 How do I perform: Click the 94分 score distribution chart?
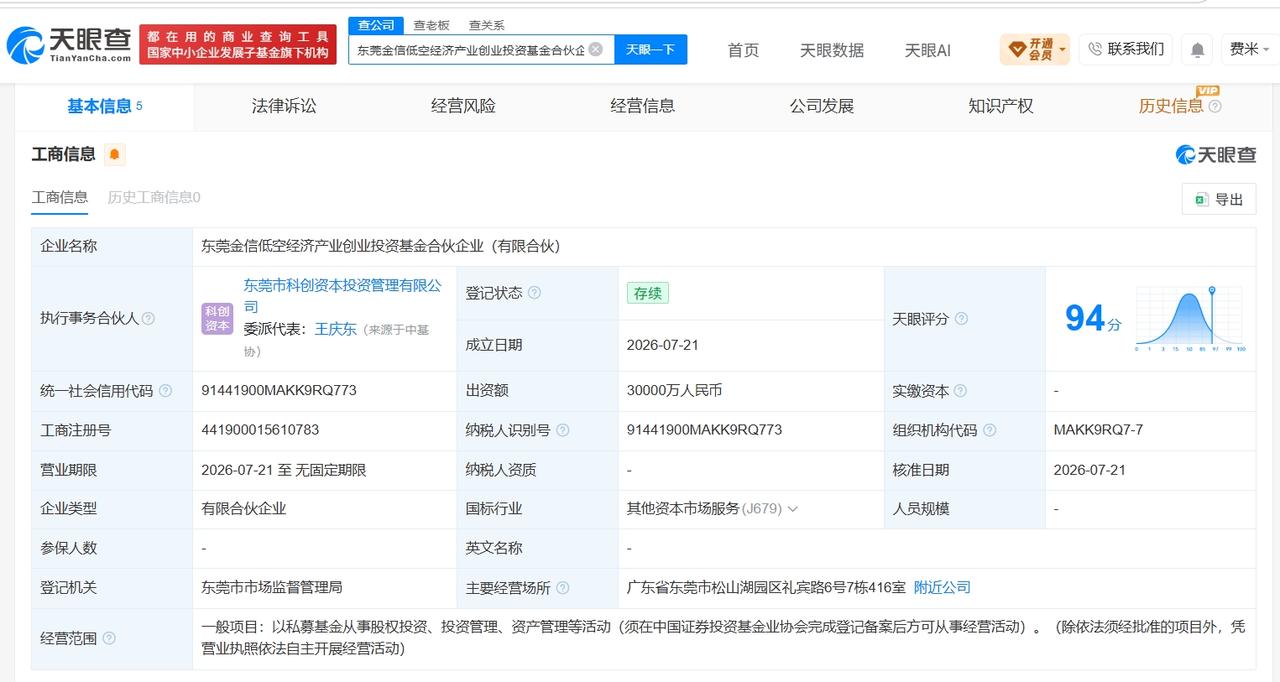pos(1190,319)
